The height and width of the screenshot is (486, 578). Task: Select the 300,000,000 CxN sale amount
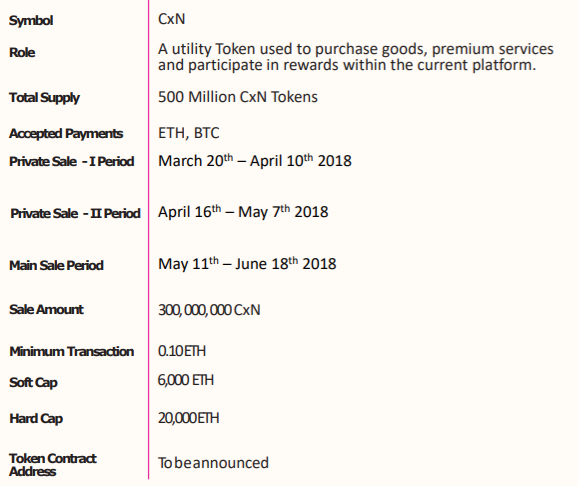click(209, 310)
